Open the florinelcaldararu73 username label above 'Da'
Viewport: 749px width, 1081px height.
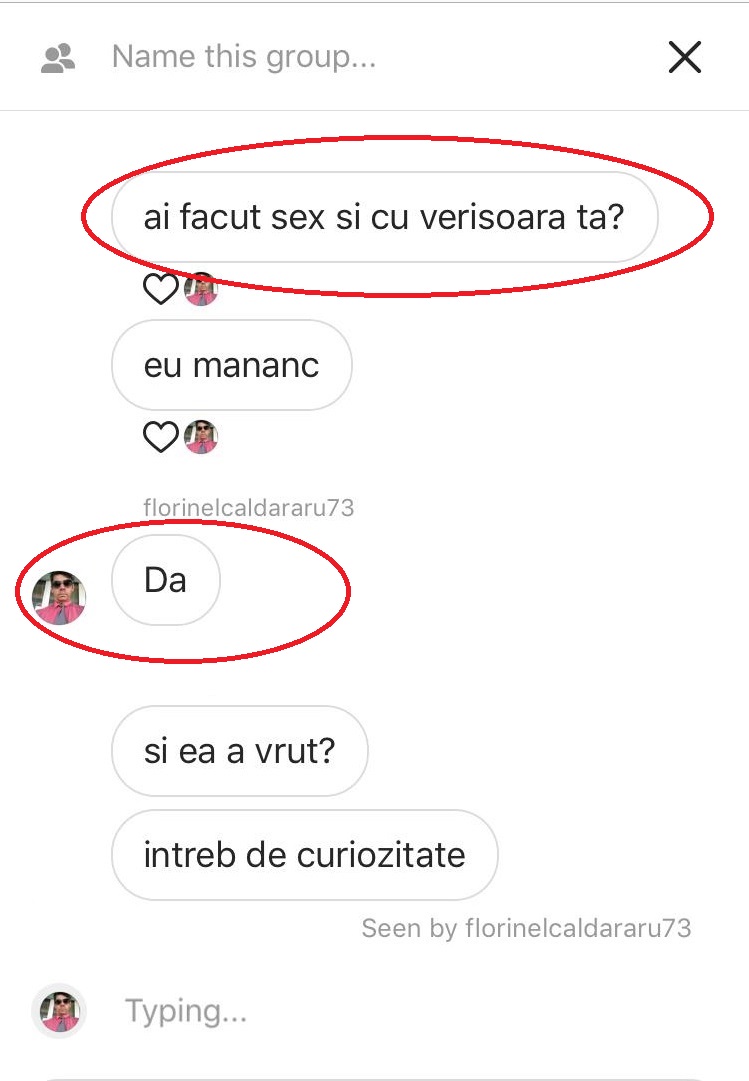coord(248,508)
